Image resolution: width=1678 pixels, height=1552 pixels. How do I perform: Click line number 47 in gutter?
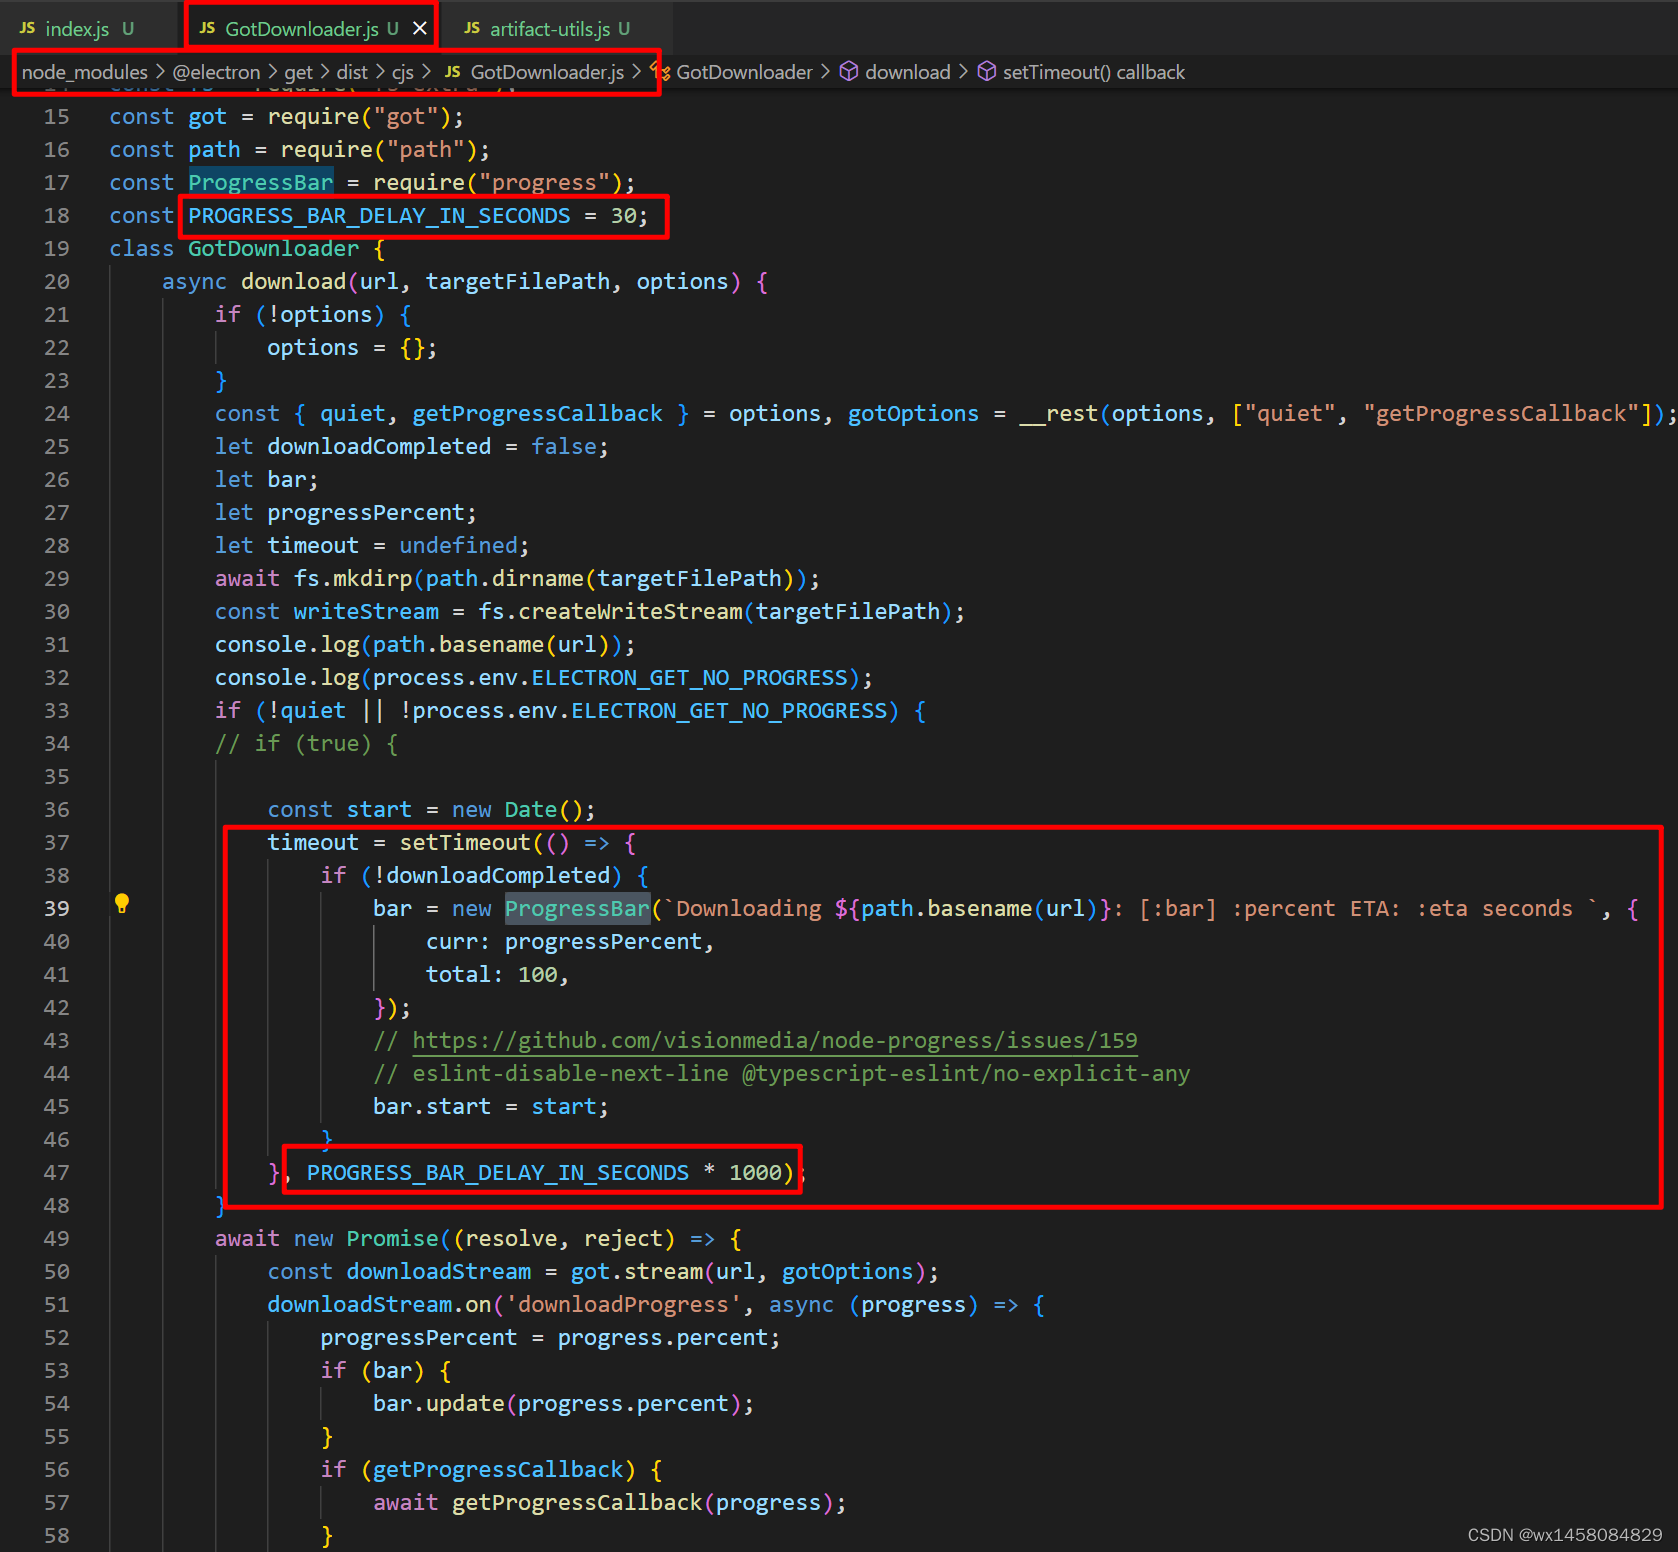point(57,1173)
